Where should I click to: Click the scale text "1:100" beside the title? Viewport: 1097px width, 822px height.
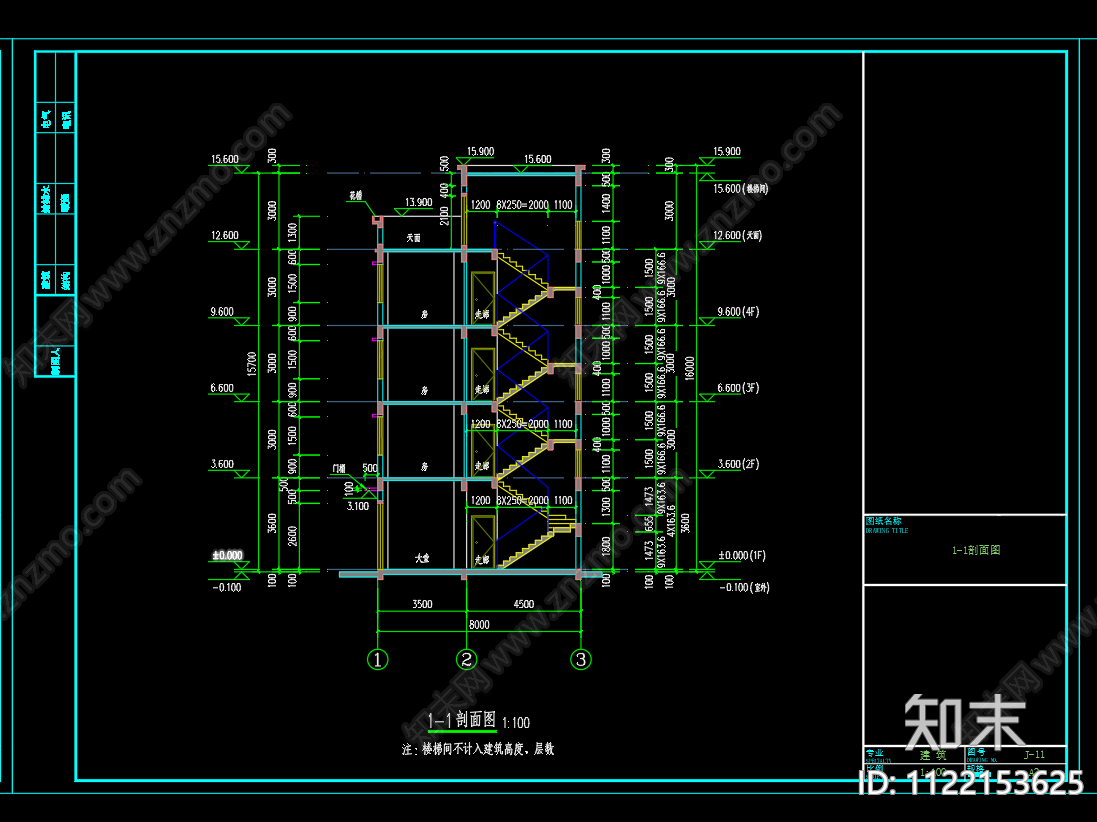[x=516, y=723]
